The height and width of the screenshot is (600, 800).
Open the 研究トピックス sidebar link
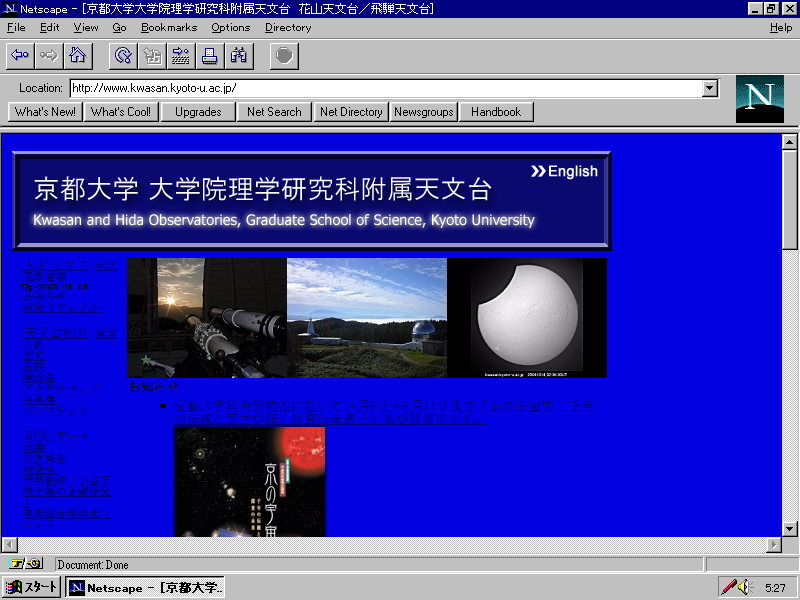(62, 307)
